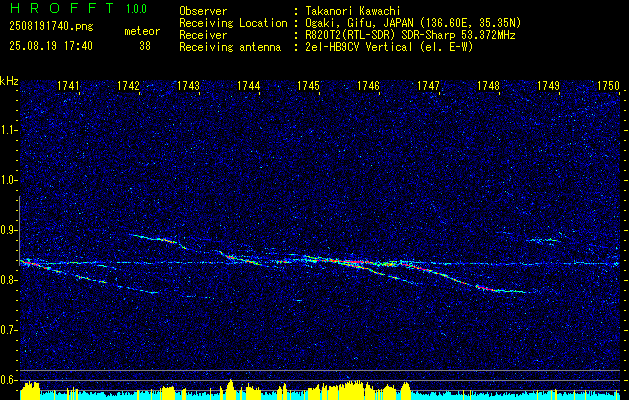The image size is (629, 400).
Task: Click the 0.8 kHz axis label
Action: [x=8, y=280]
